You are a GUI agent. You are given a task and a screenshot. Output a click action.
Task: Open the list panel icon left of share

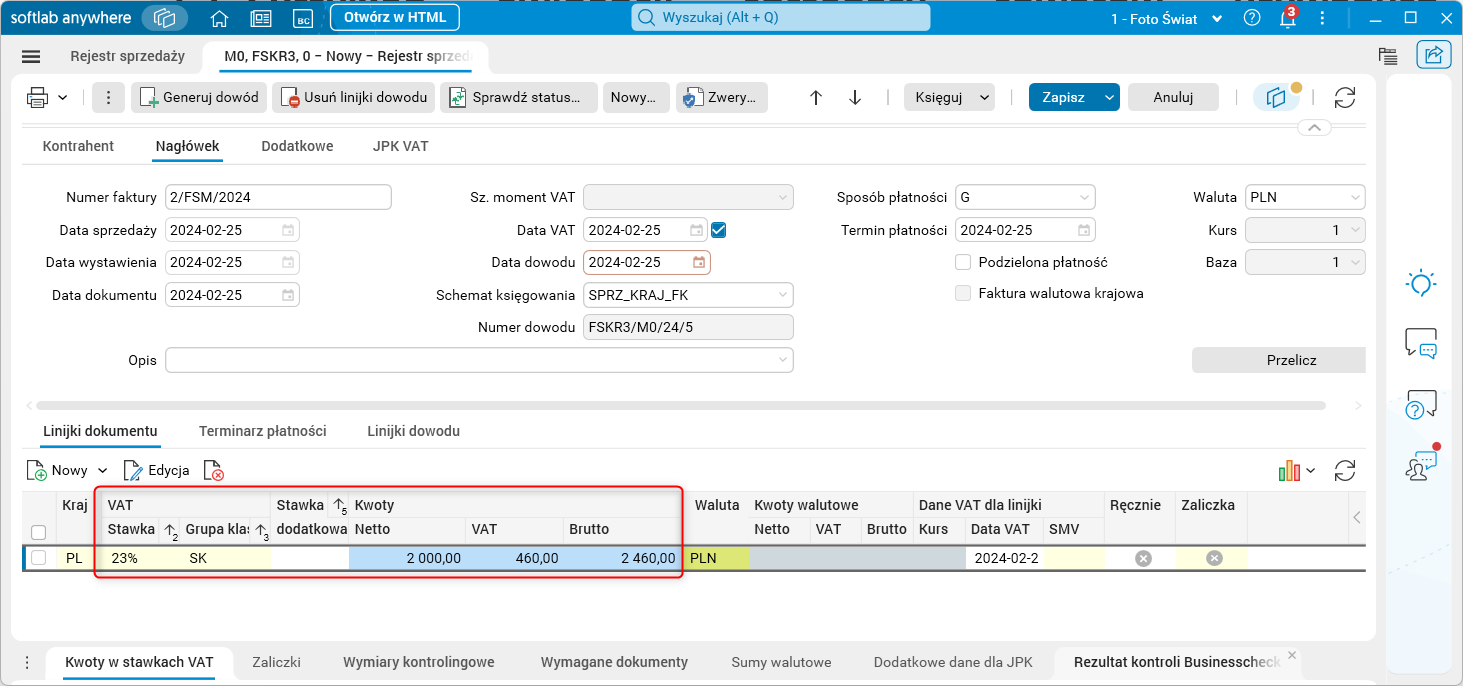[x=1387, y=56]
